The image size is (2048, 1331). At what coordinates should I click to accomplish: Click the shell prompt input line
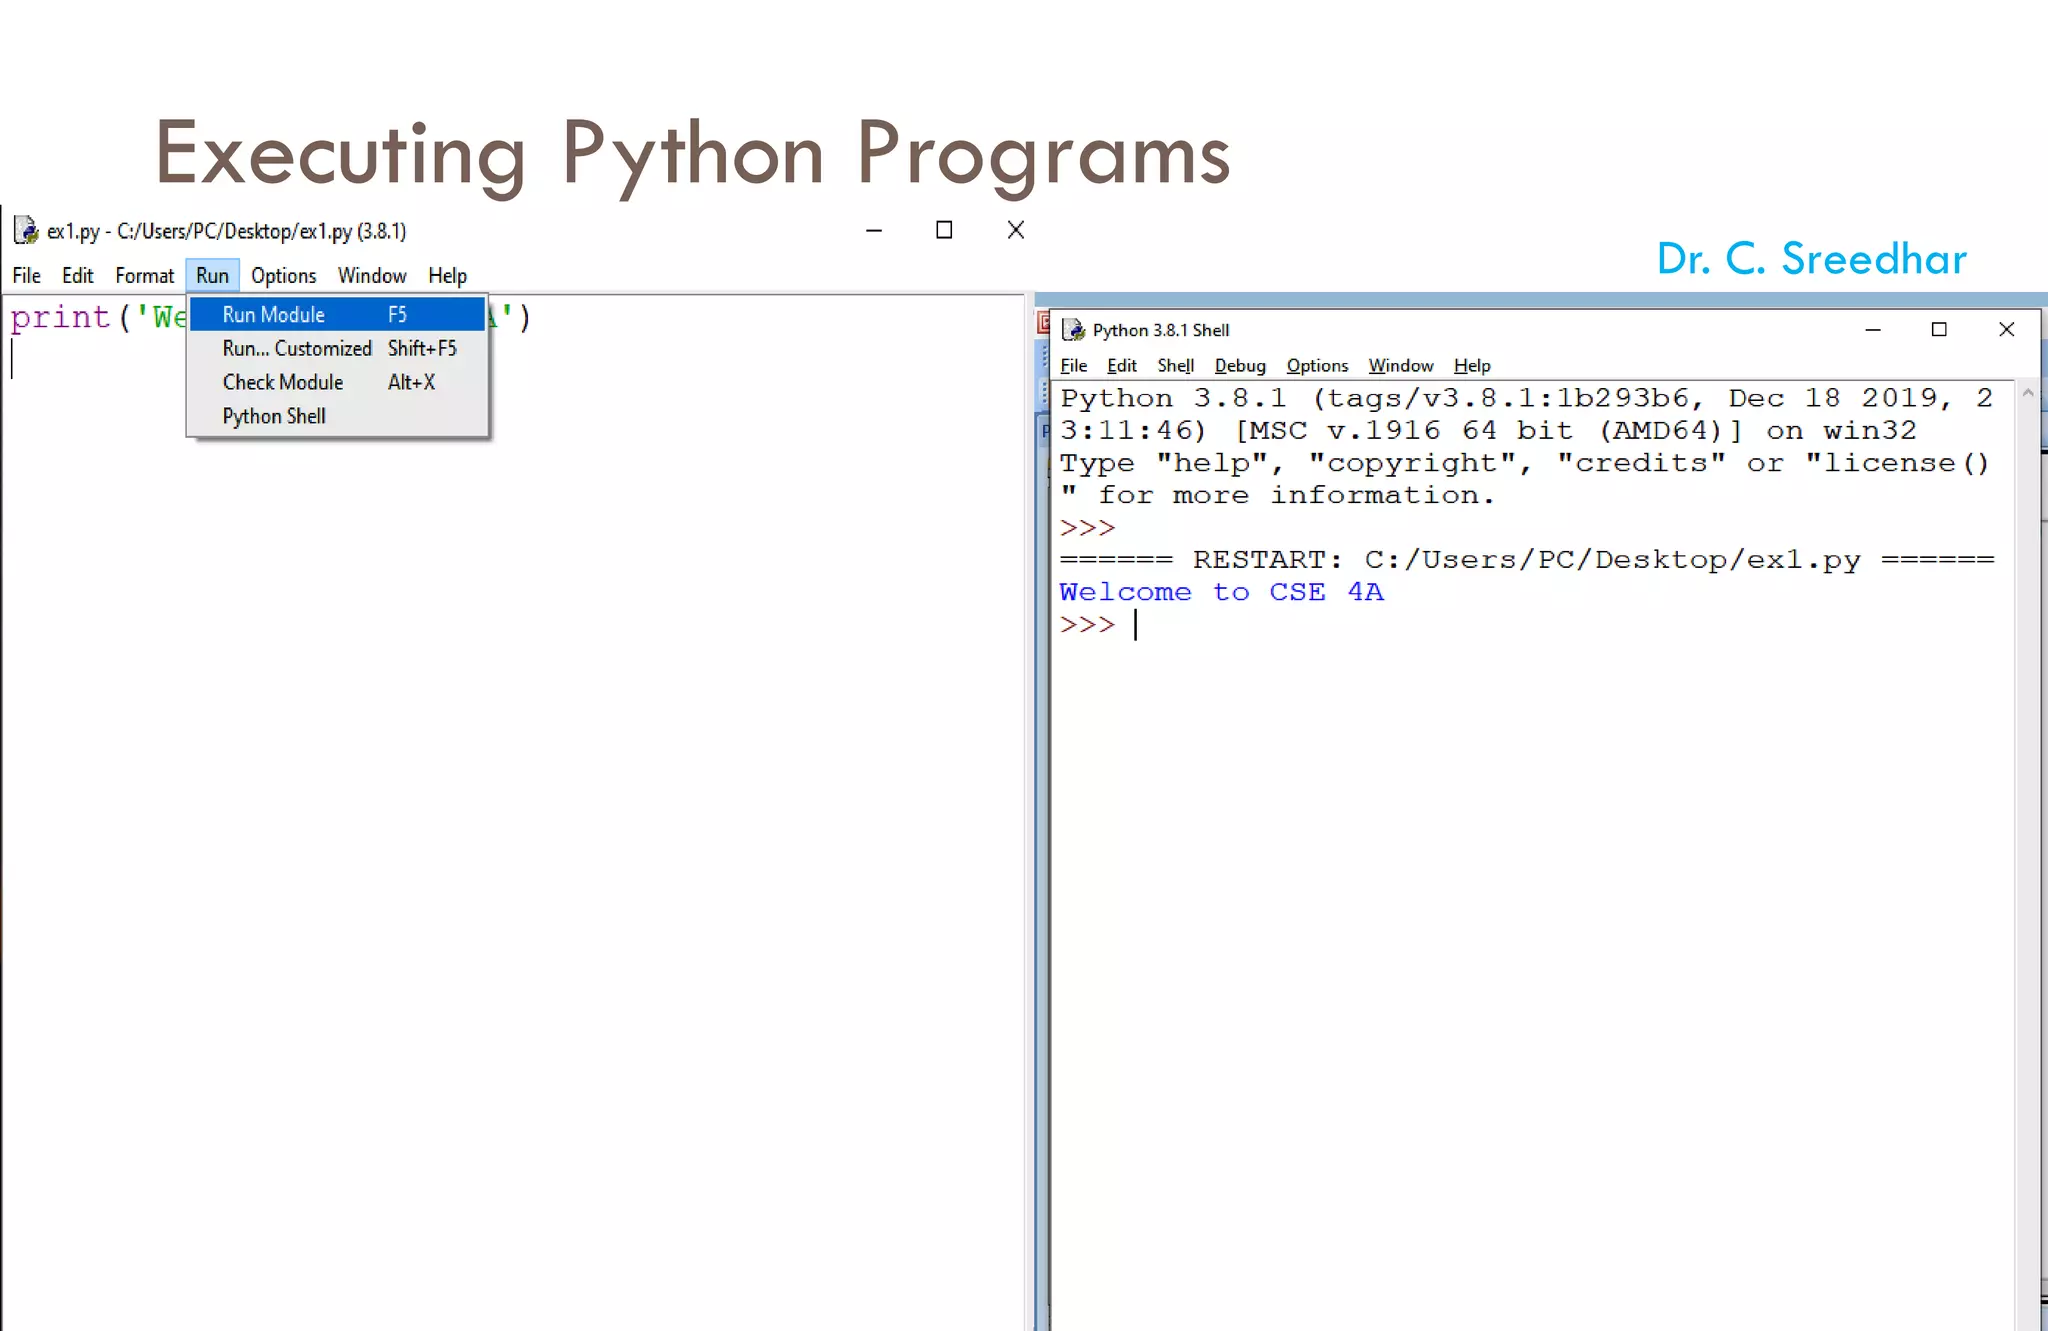point(1400,625)
